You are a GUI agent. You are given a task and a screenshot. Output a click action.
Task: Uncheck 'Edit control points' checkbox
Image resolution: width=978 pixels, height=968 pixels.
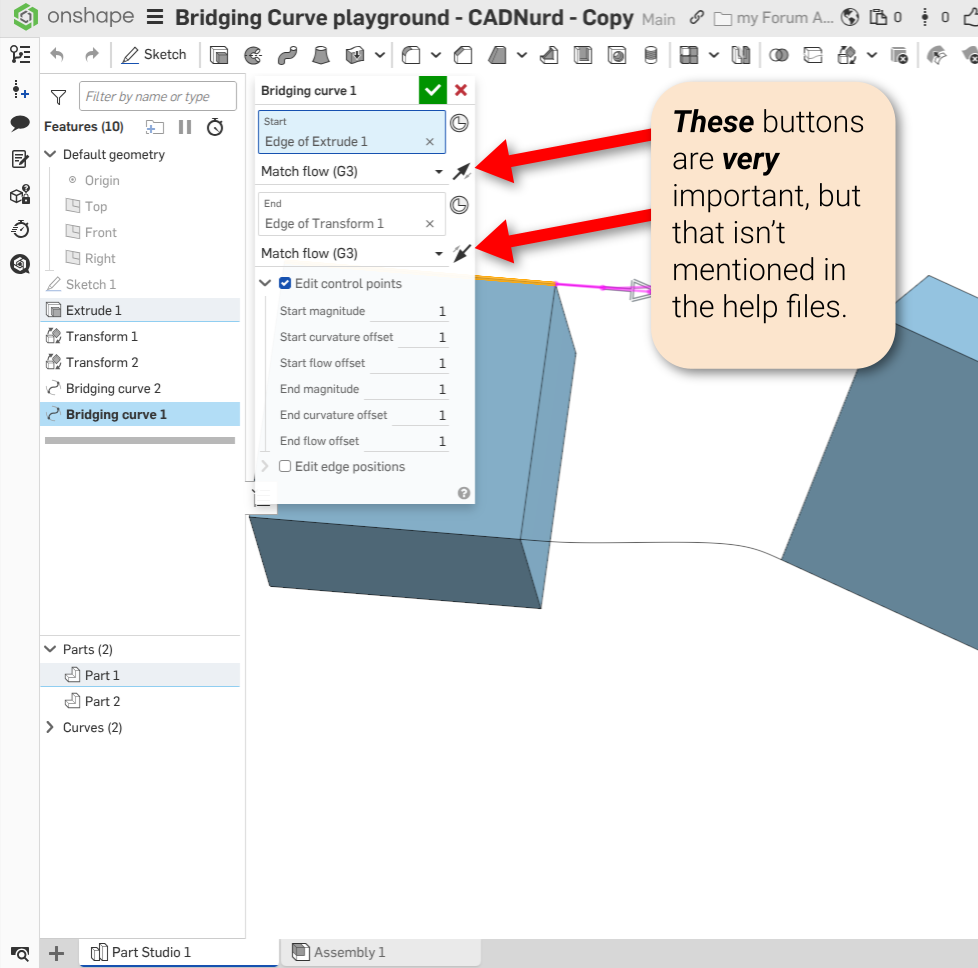coord(285,283)
